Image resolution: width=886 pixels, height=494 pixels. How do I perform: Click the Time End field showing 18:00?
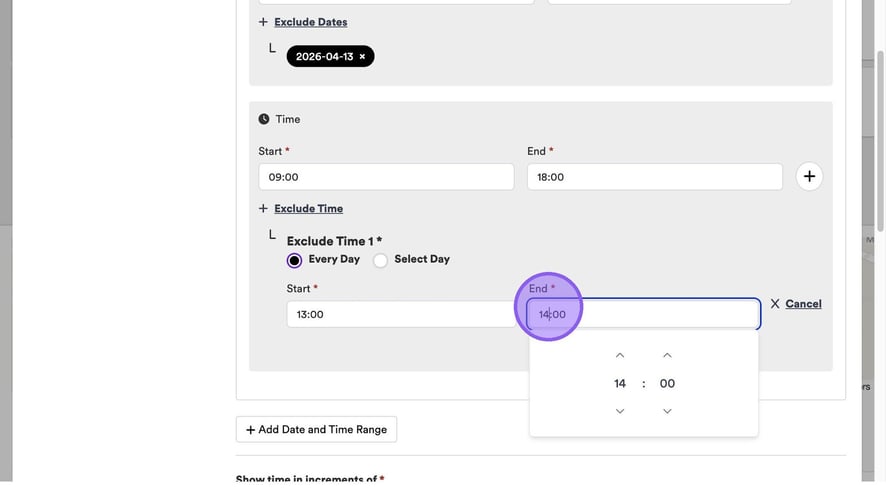pos(654,177)
